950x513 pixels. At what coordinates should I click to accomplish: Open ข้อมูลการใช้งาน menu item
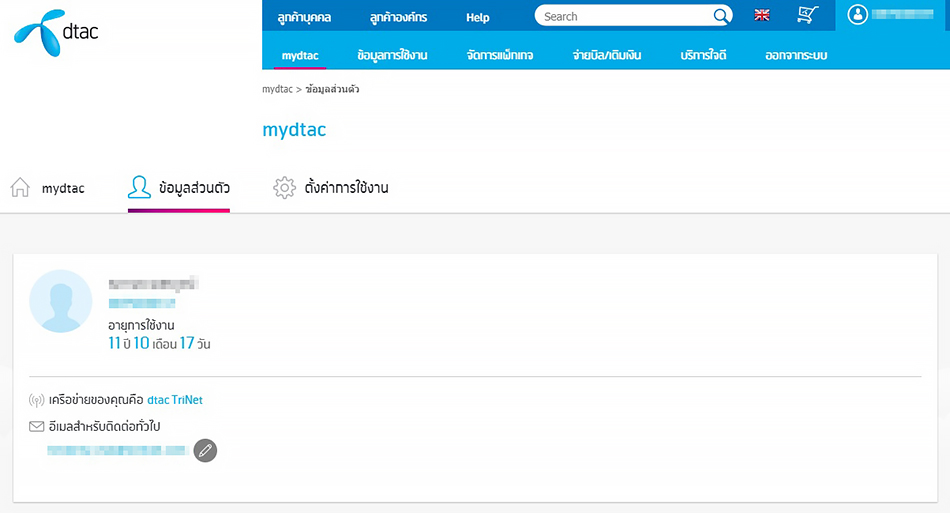pos(392,55)
